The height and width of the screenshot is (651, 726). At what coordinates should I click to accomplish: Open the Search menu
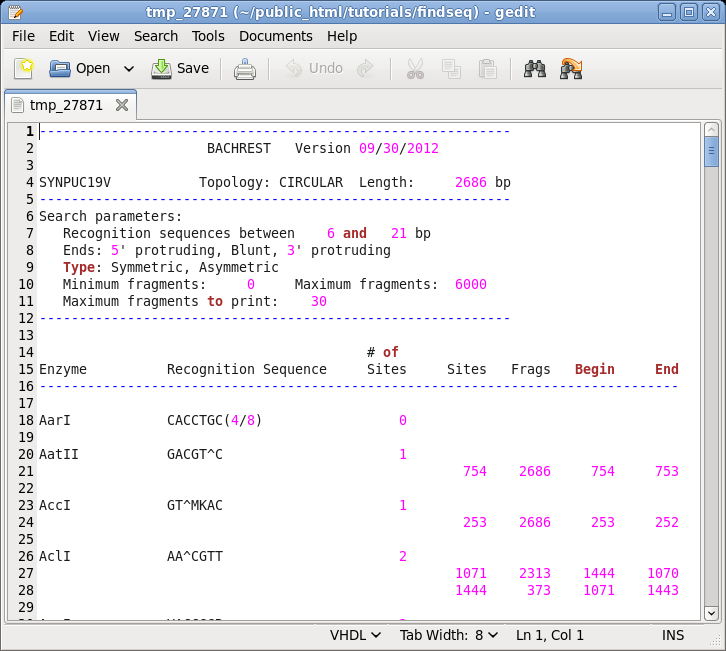point(156,36)
